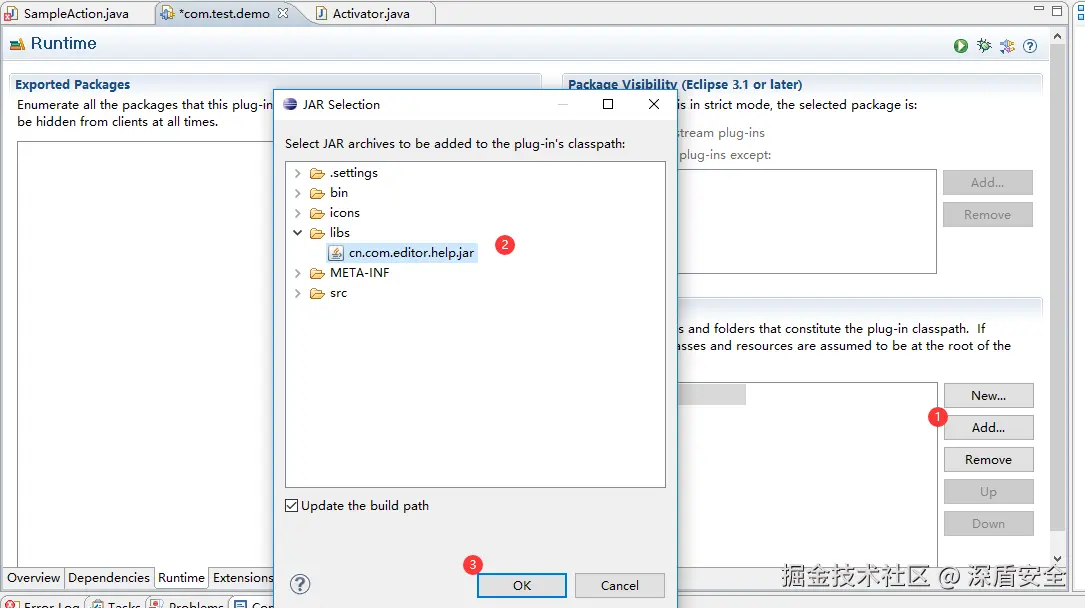Click the META-INF folder icon
The width and height of the screenshot is (1085, 608).
(317, 273)
